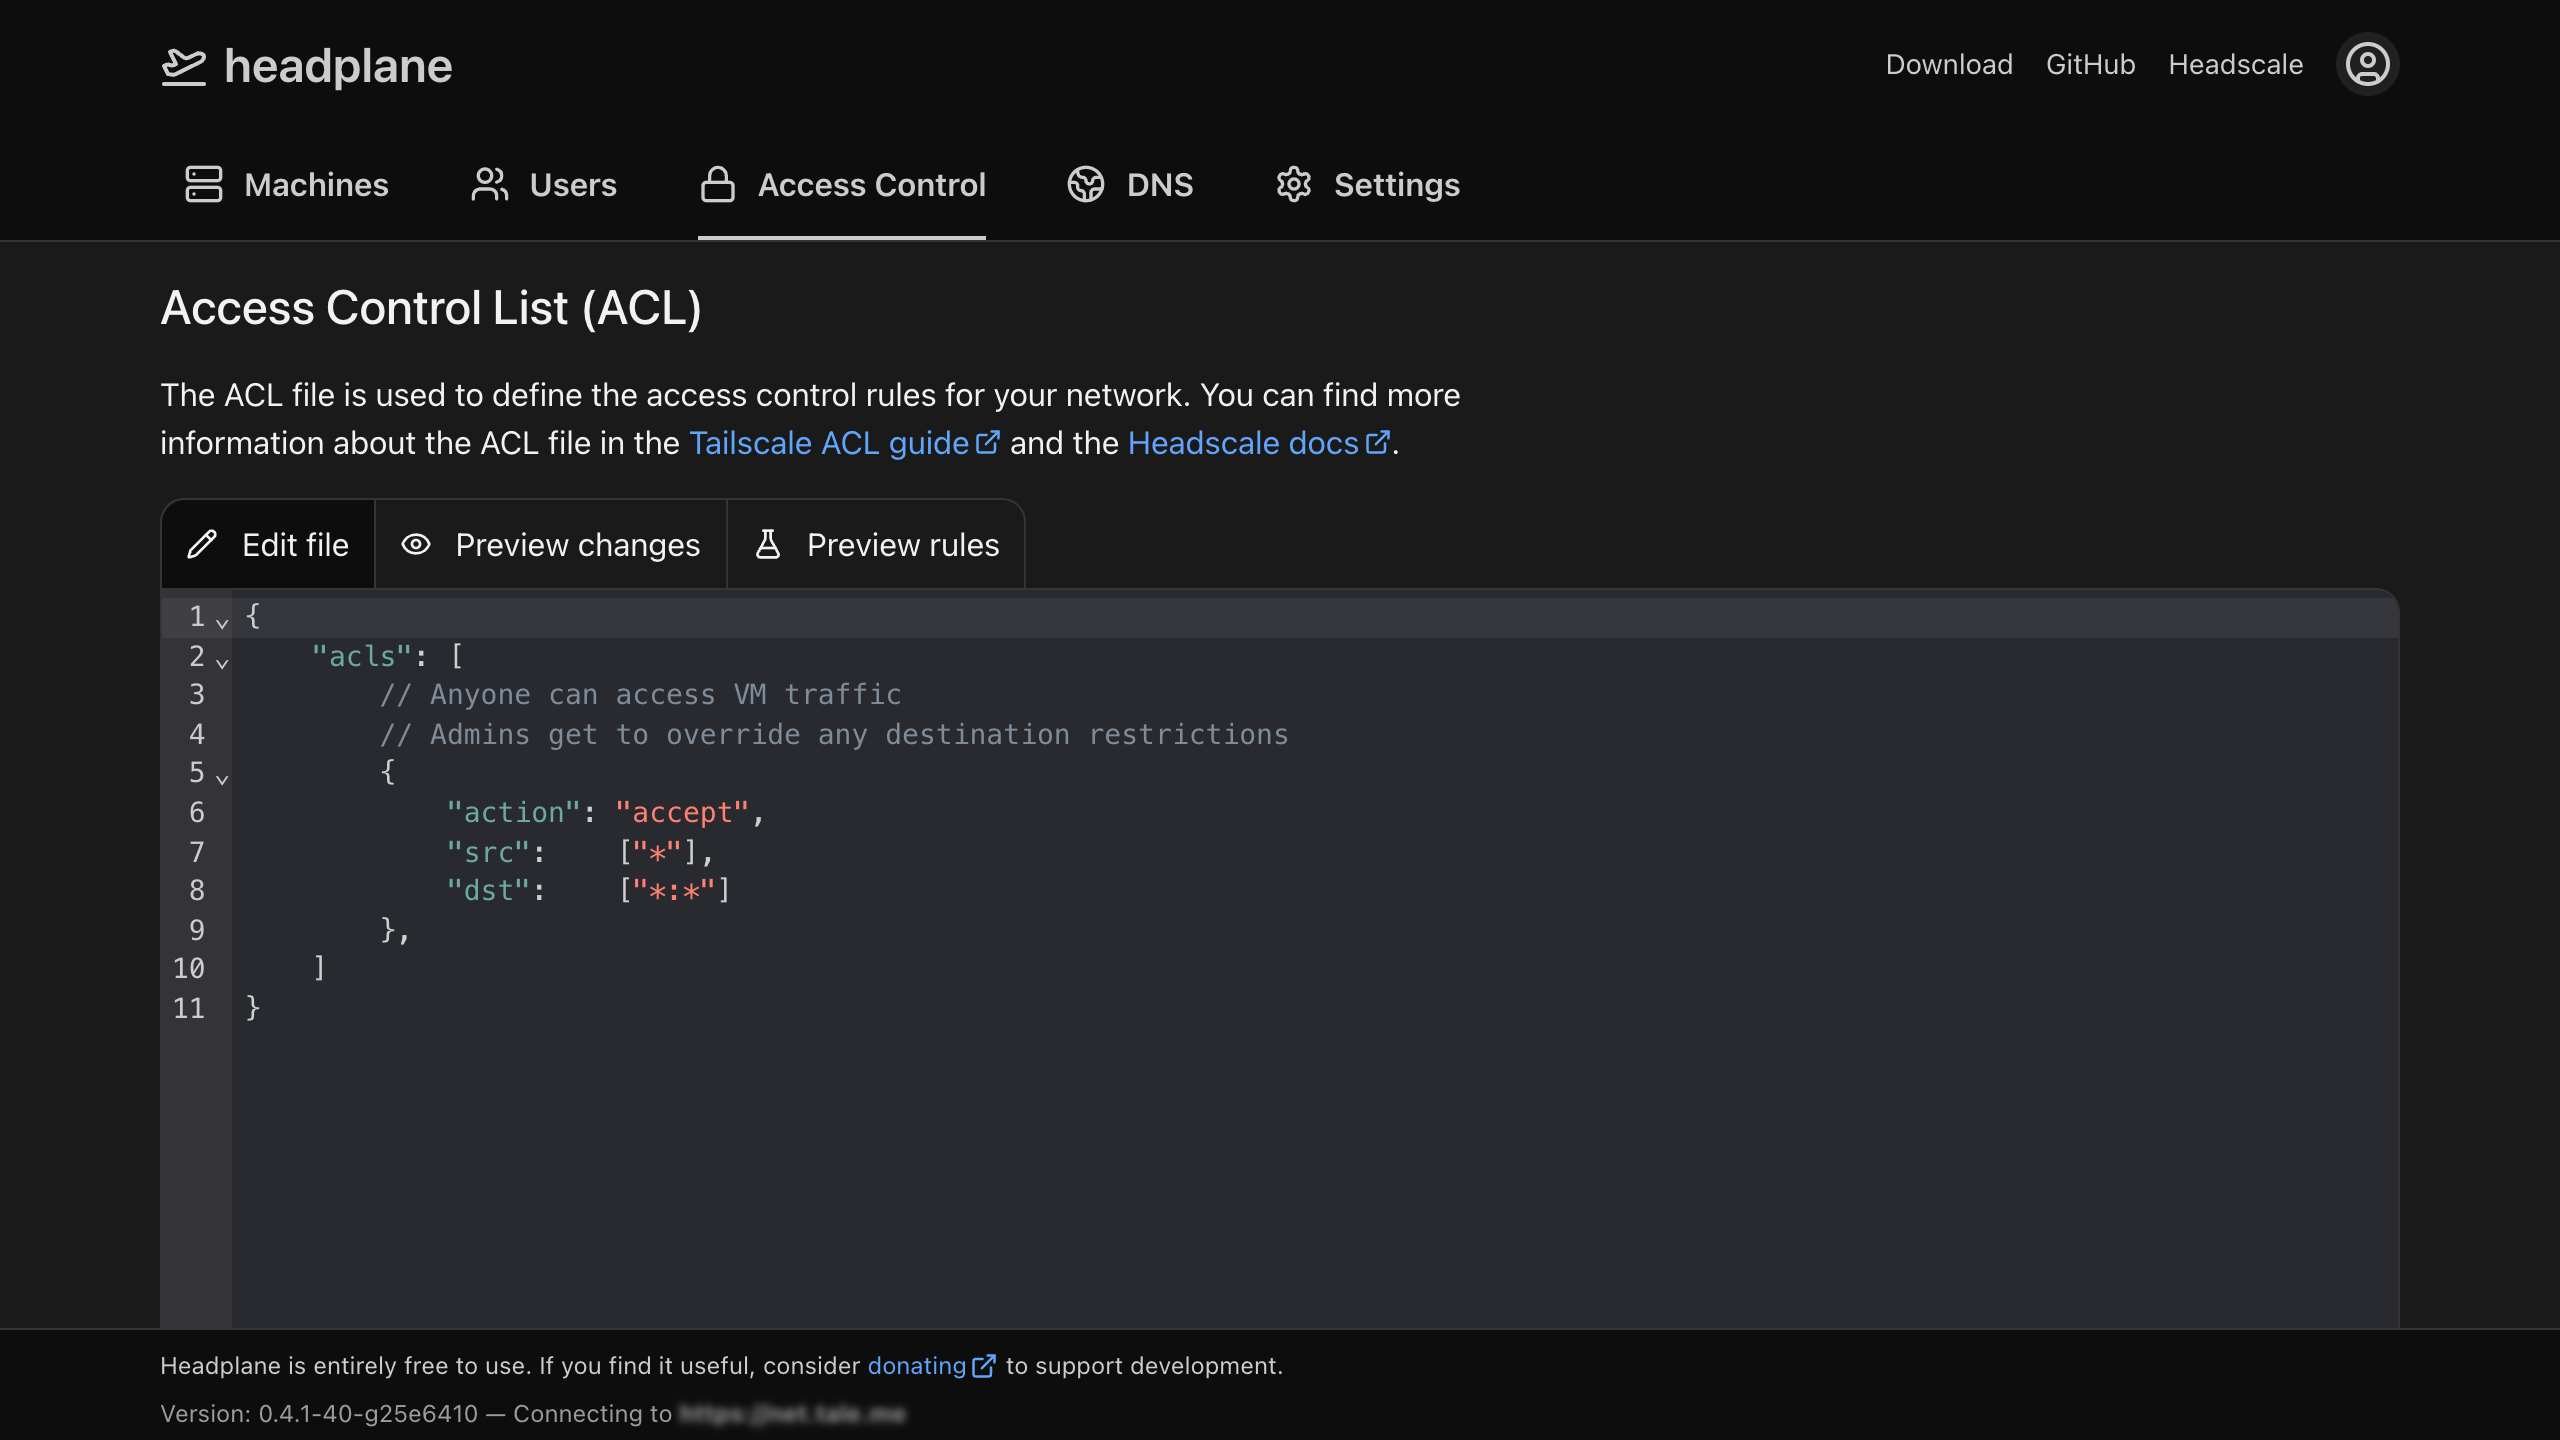Click the DNS globe icon
The image size is (2560, 1440).
click(x=1086, y=184)
